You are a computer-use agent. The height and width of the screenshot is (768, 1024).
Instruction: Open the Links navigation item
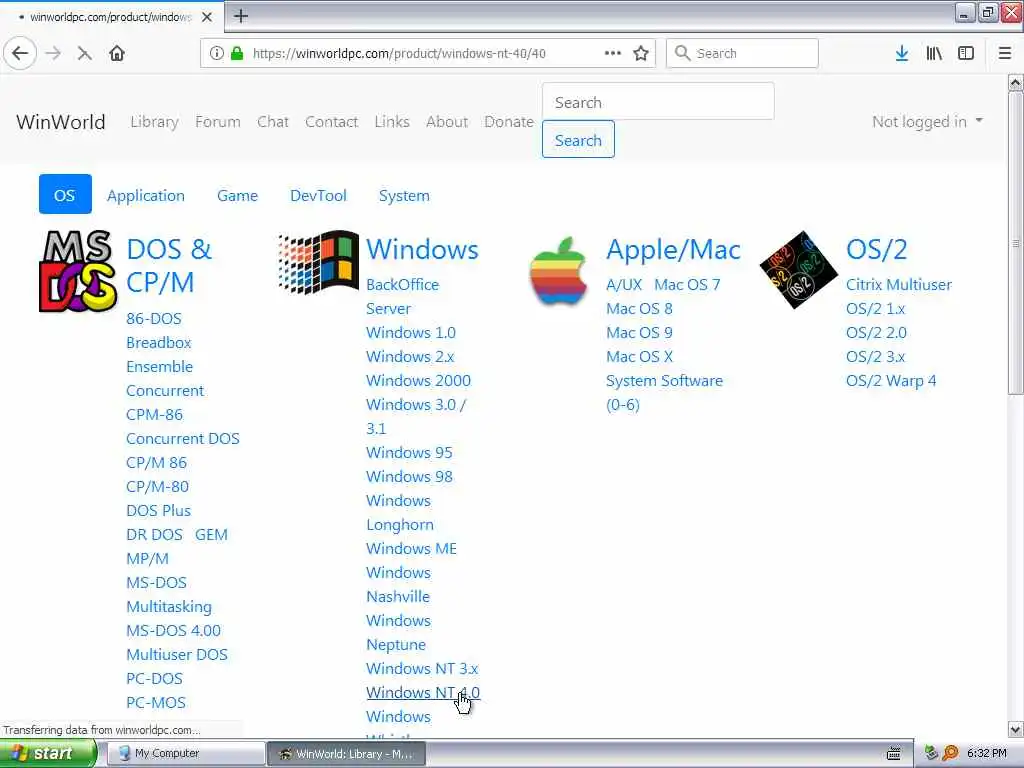click(392, 121)
